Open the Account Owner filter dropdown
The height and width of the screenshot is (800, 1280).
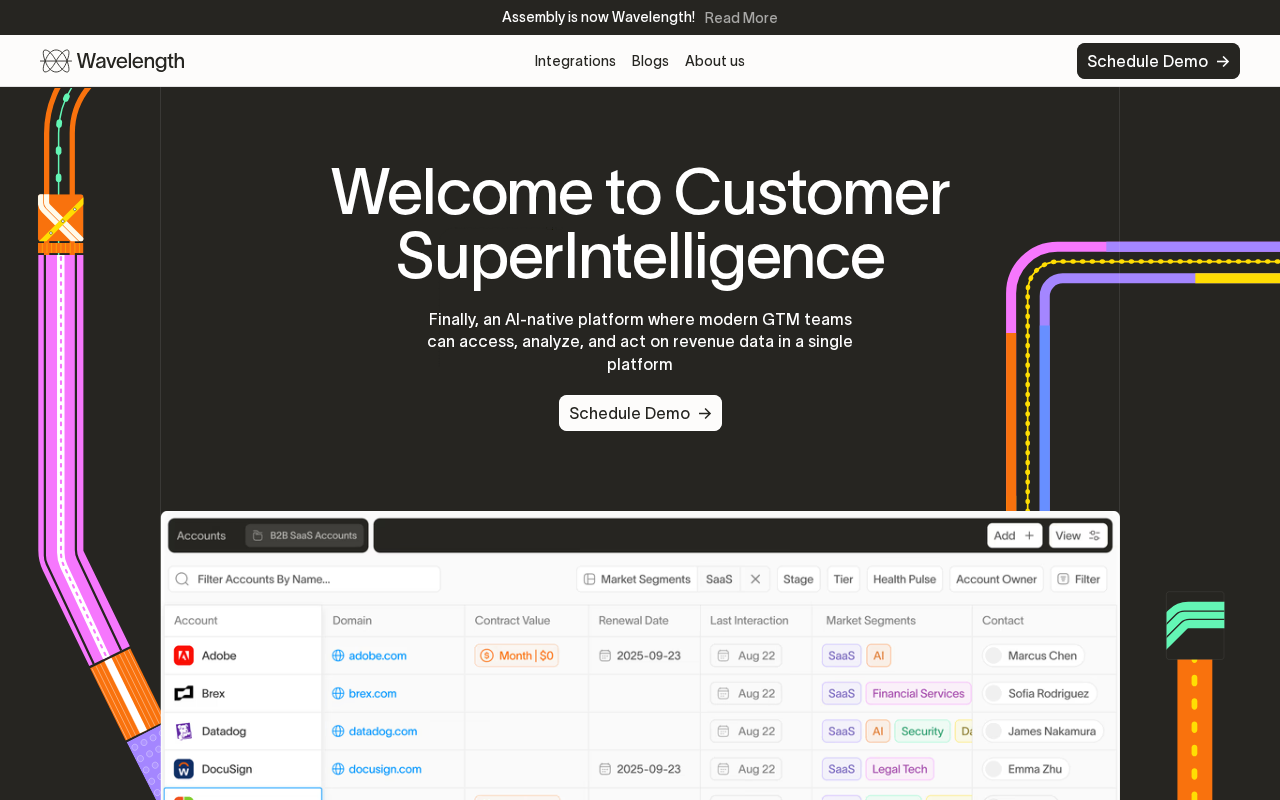point(996,579)
